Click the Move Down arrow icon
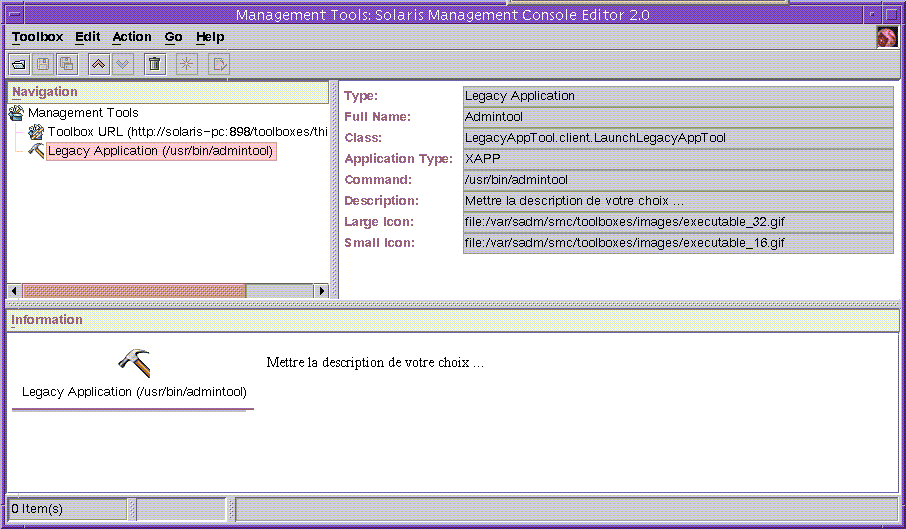Viewport: 906px width, 529px height. pyautogui.click(x=122, y=64)
